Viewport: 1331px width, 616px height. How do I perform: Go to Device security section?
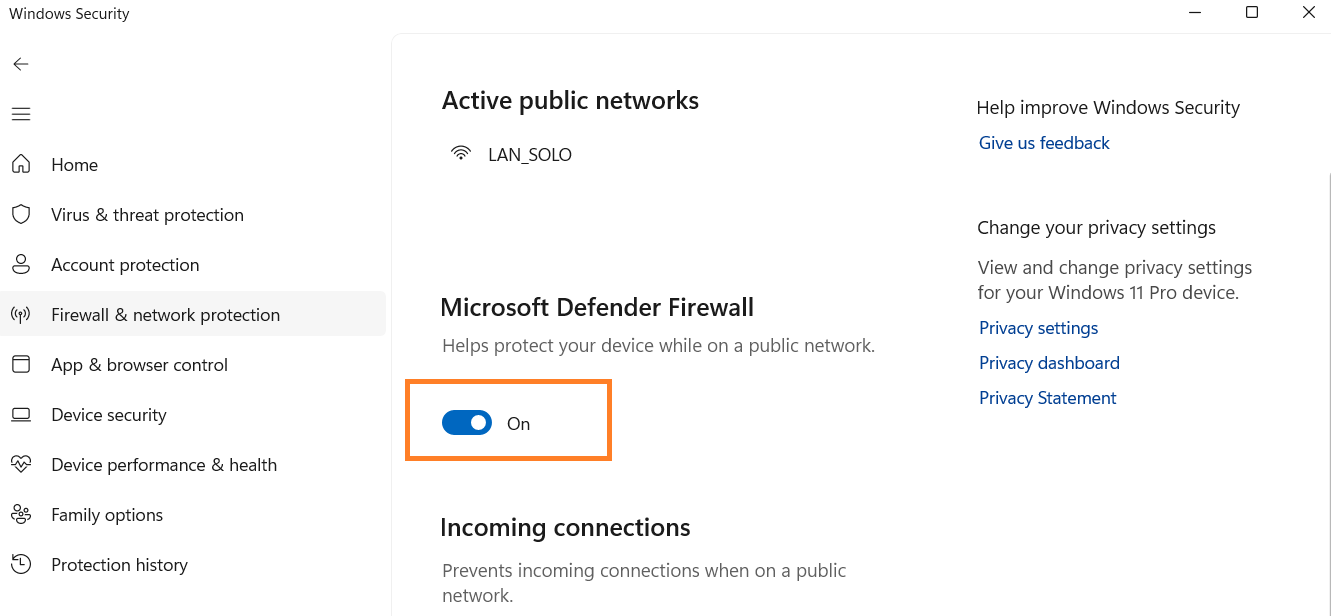(109, 415)
